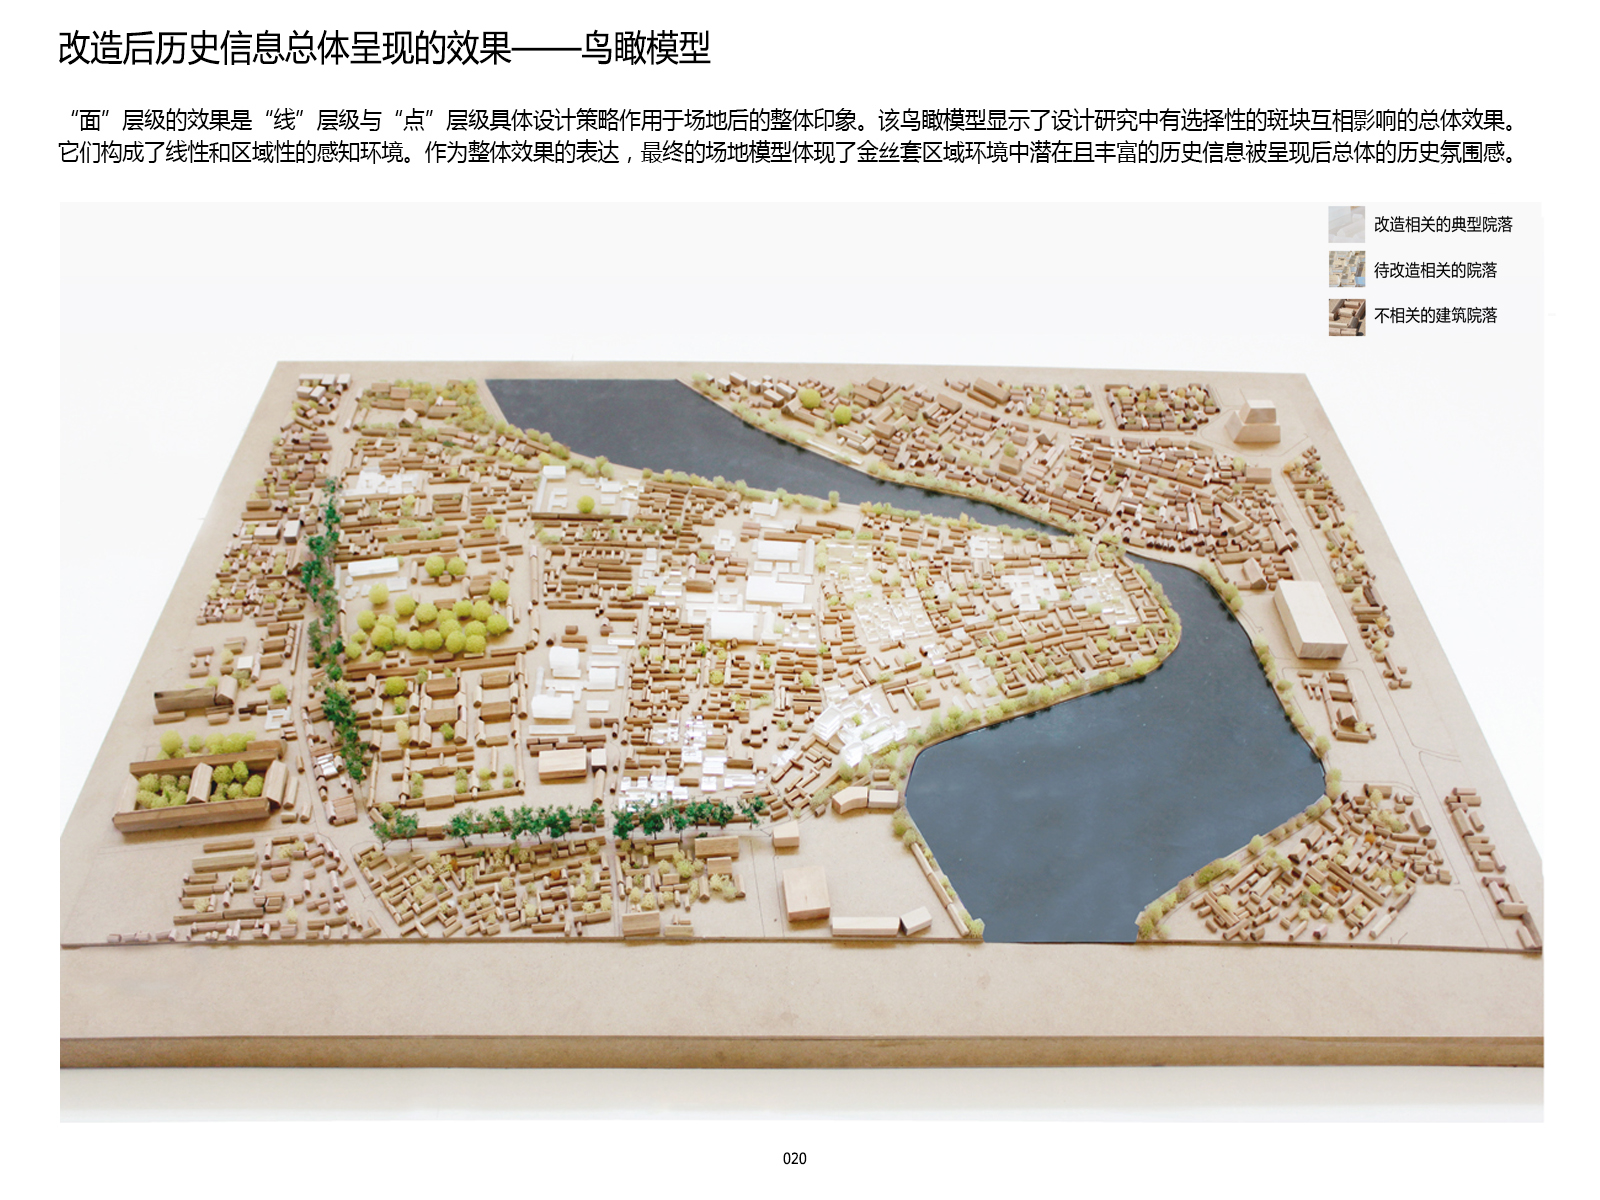Click the paragraph line starting with 它们构成了线性
The image size is (1600, 1200).
(x=788, y=153)
